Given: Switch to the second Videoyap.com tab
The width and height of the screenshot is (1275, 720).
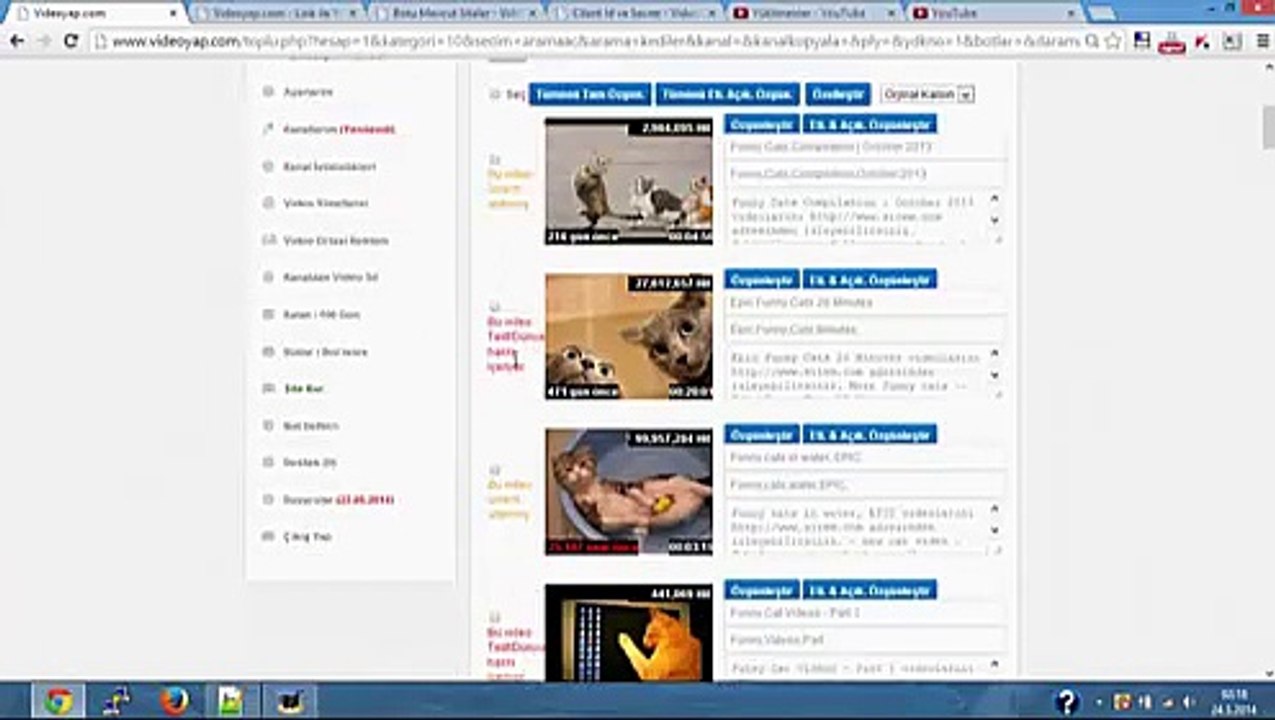Looking at the screenshot, I should coord(277,13).
